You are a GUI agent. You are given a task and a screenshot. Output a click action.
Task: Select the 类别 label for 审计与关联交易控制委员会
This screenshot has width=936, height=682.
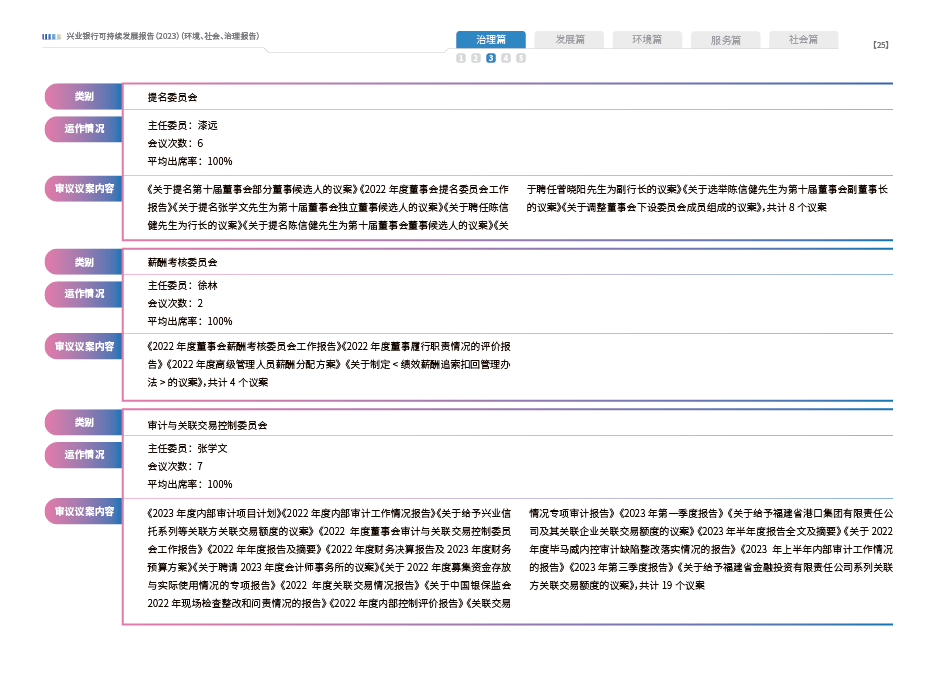[x=83, y=423]
